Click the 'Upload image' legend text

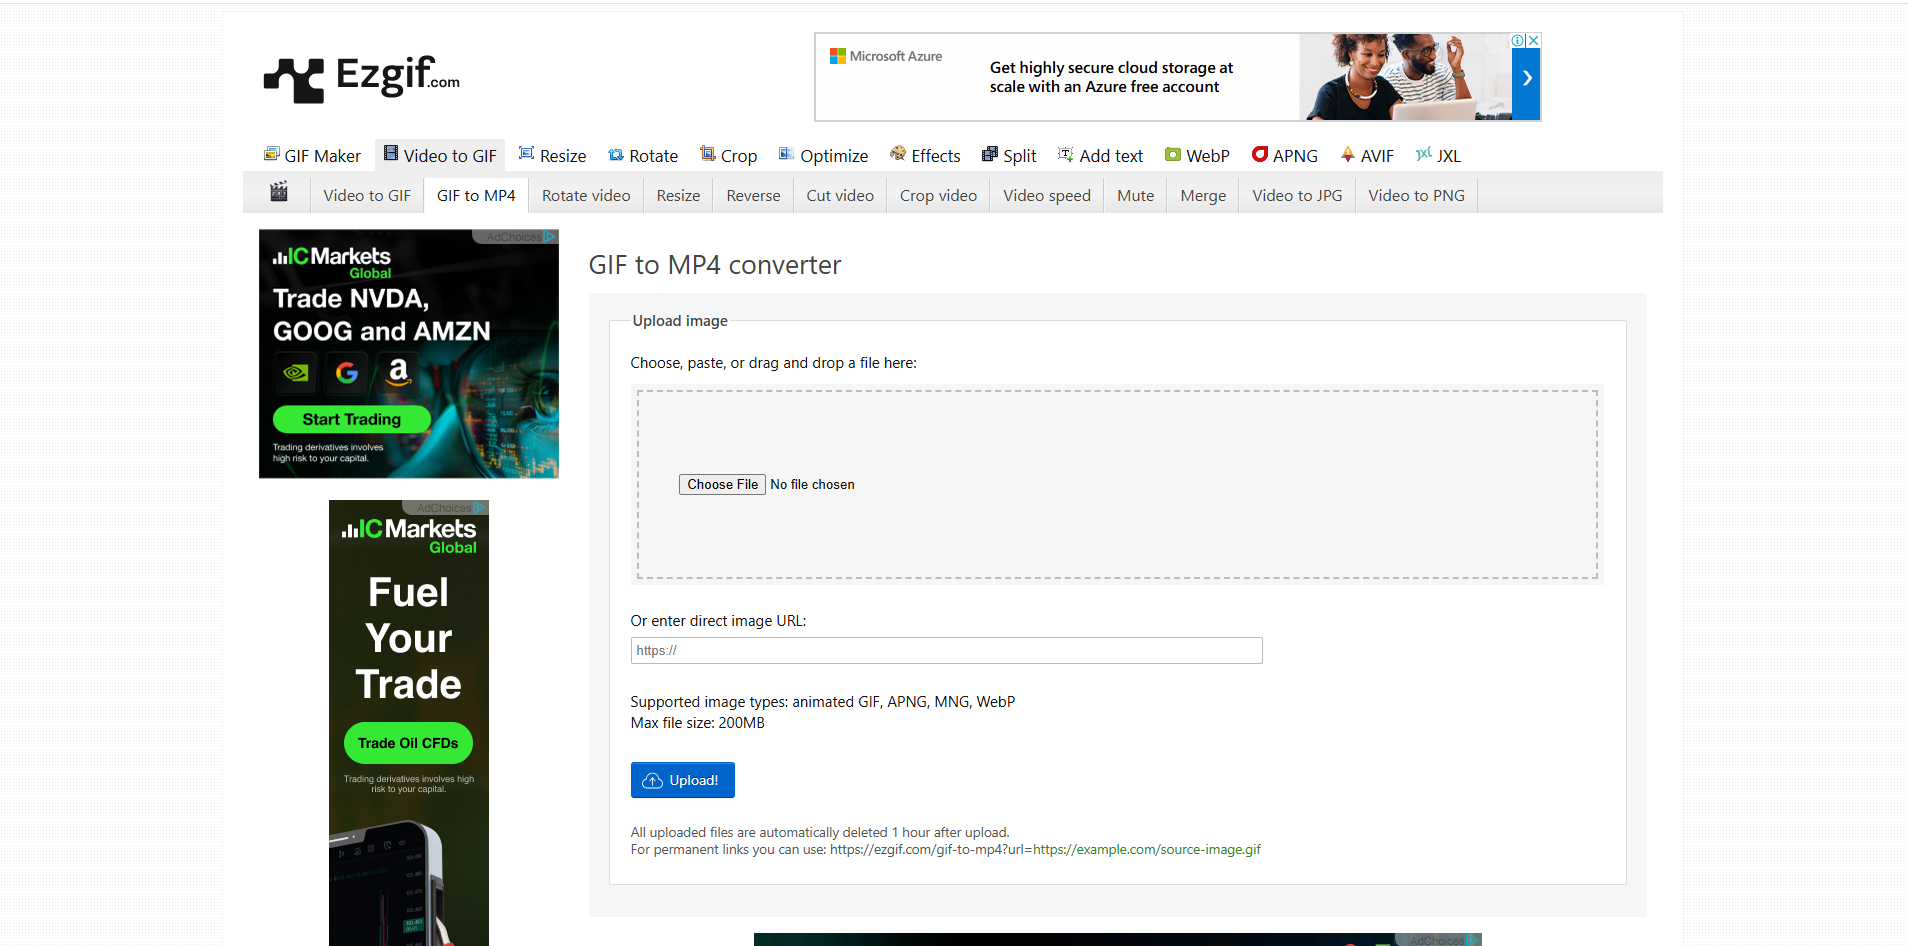pos(680,321)
